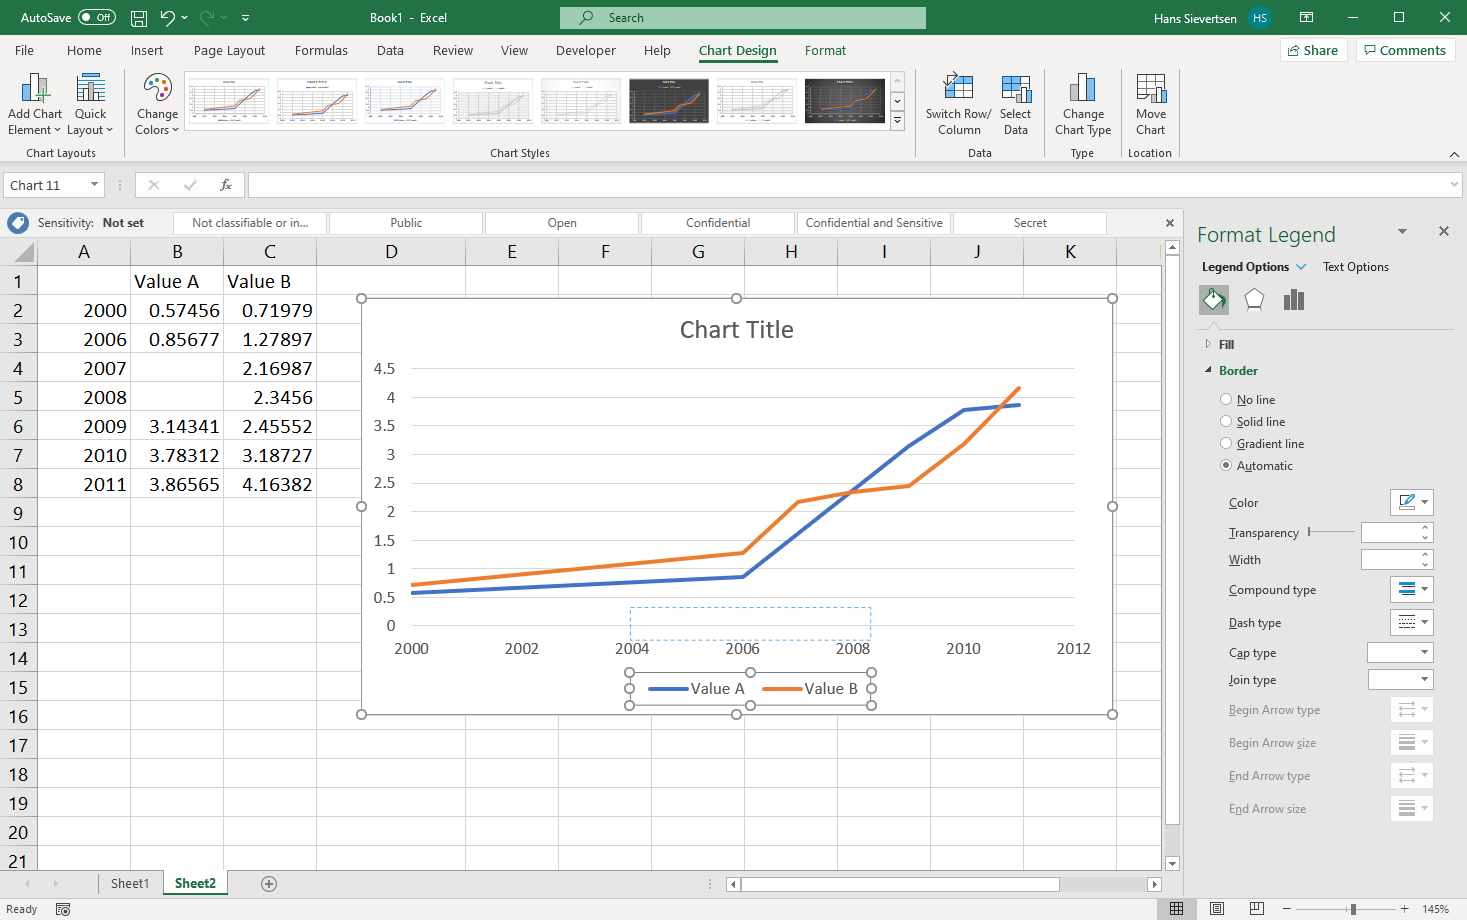The width and height of the screenshot is (1467, 920).
Task: Select Automatic border option
Action: [x=1226, y=465]
